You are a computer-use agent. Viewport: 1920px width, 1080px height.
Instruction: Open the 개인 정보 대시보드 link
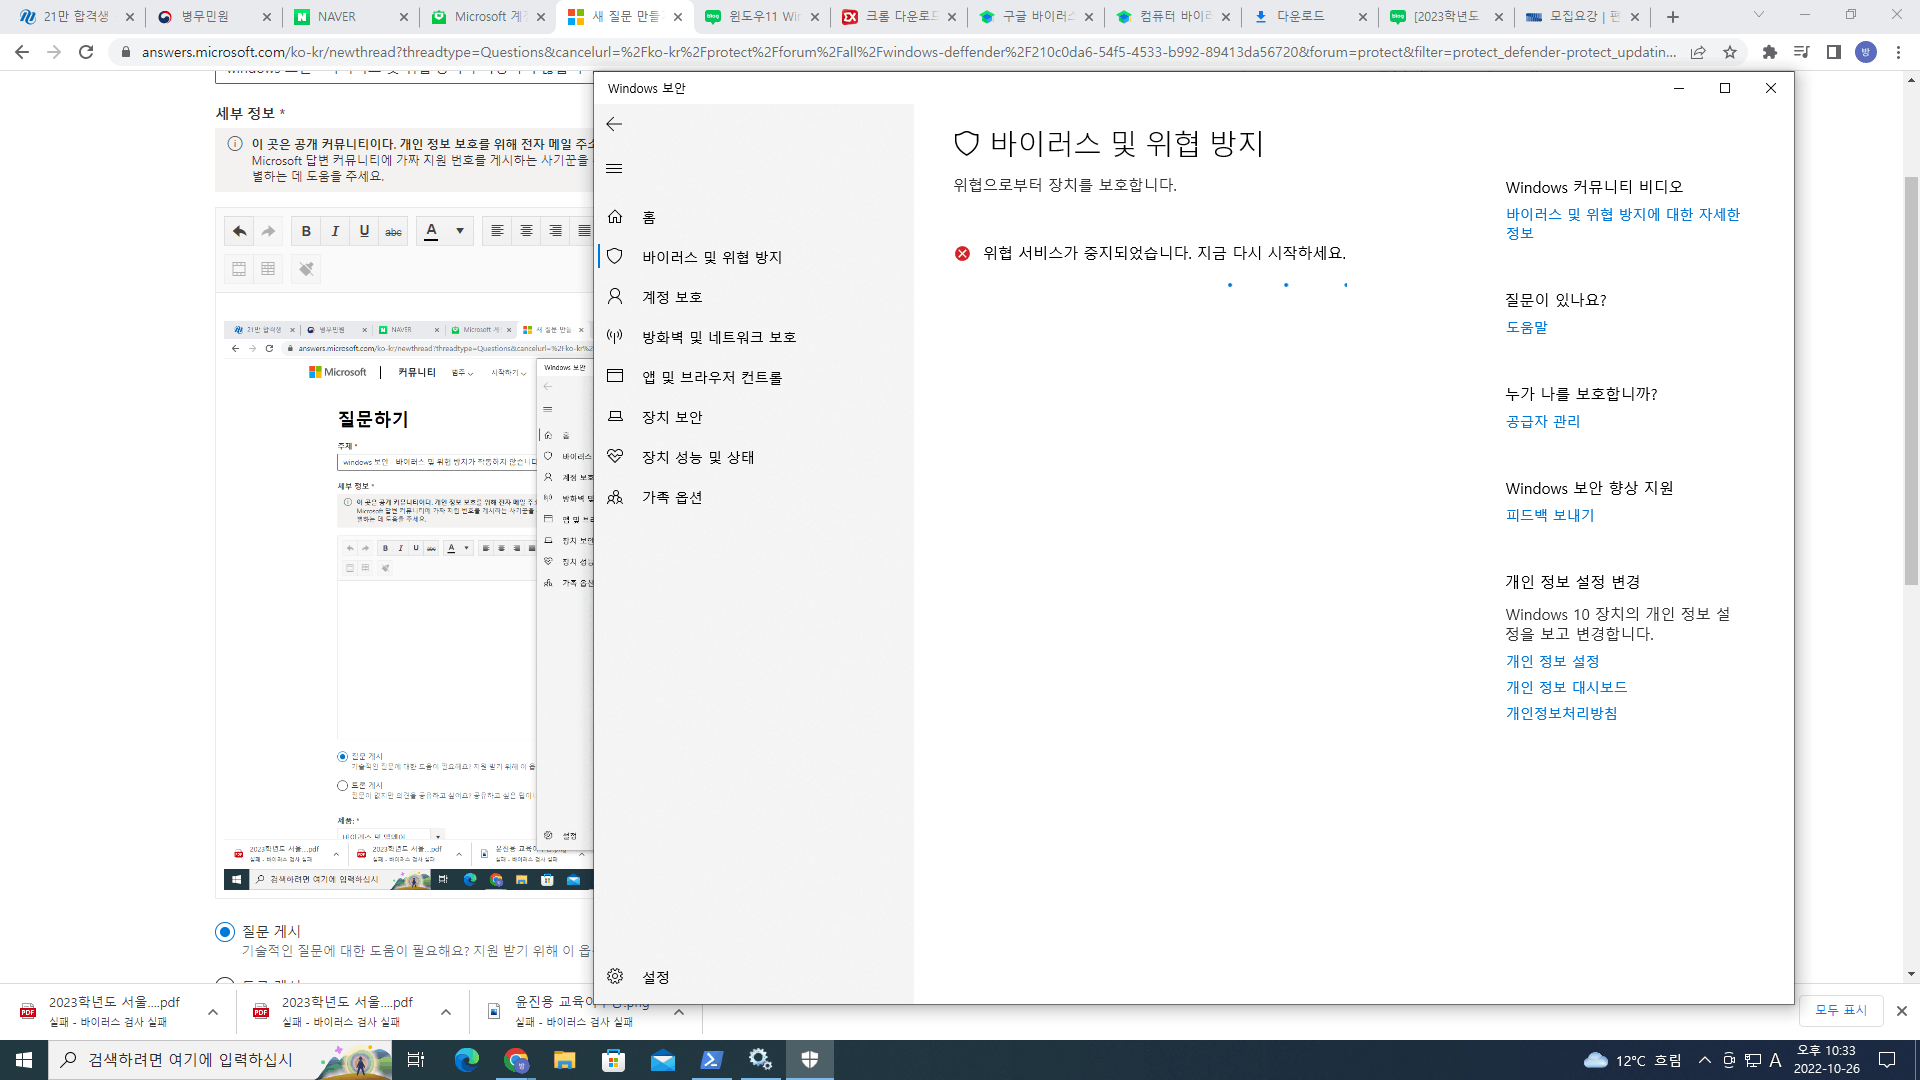(x=1566, y=687)
